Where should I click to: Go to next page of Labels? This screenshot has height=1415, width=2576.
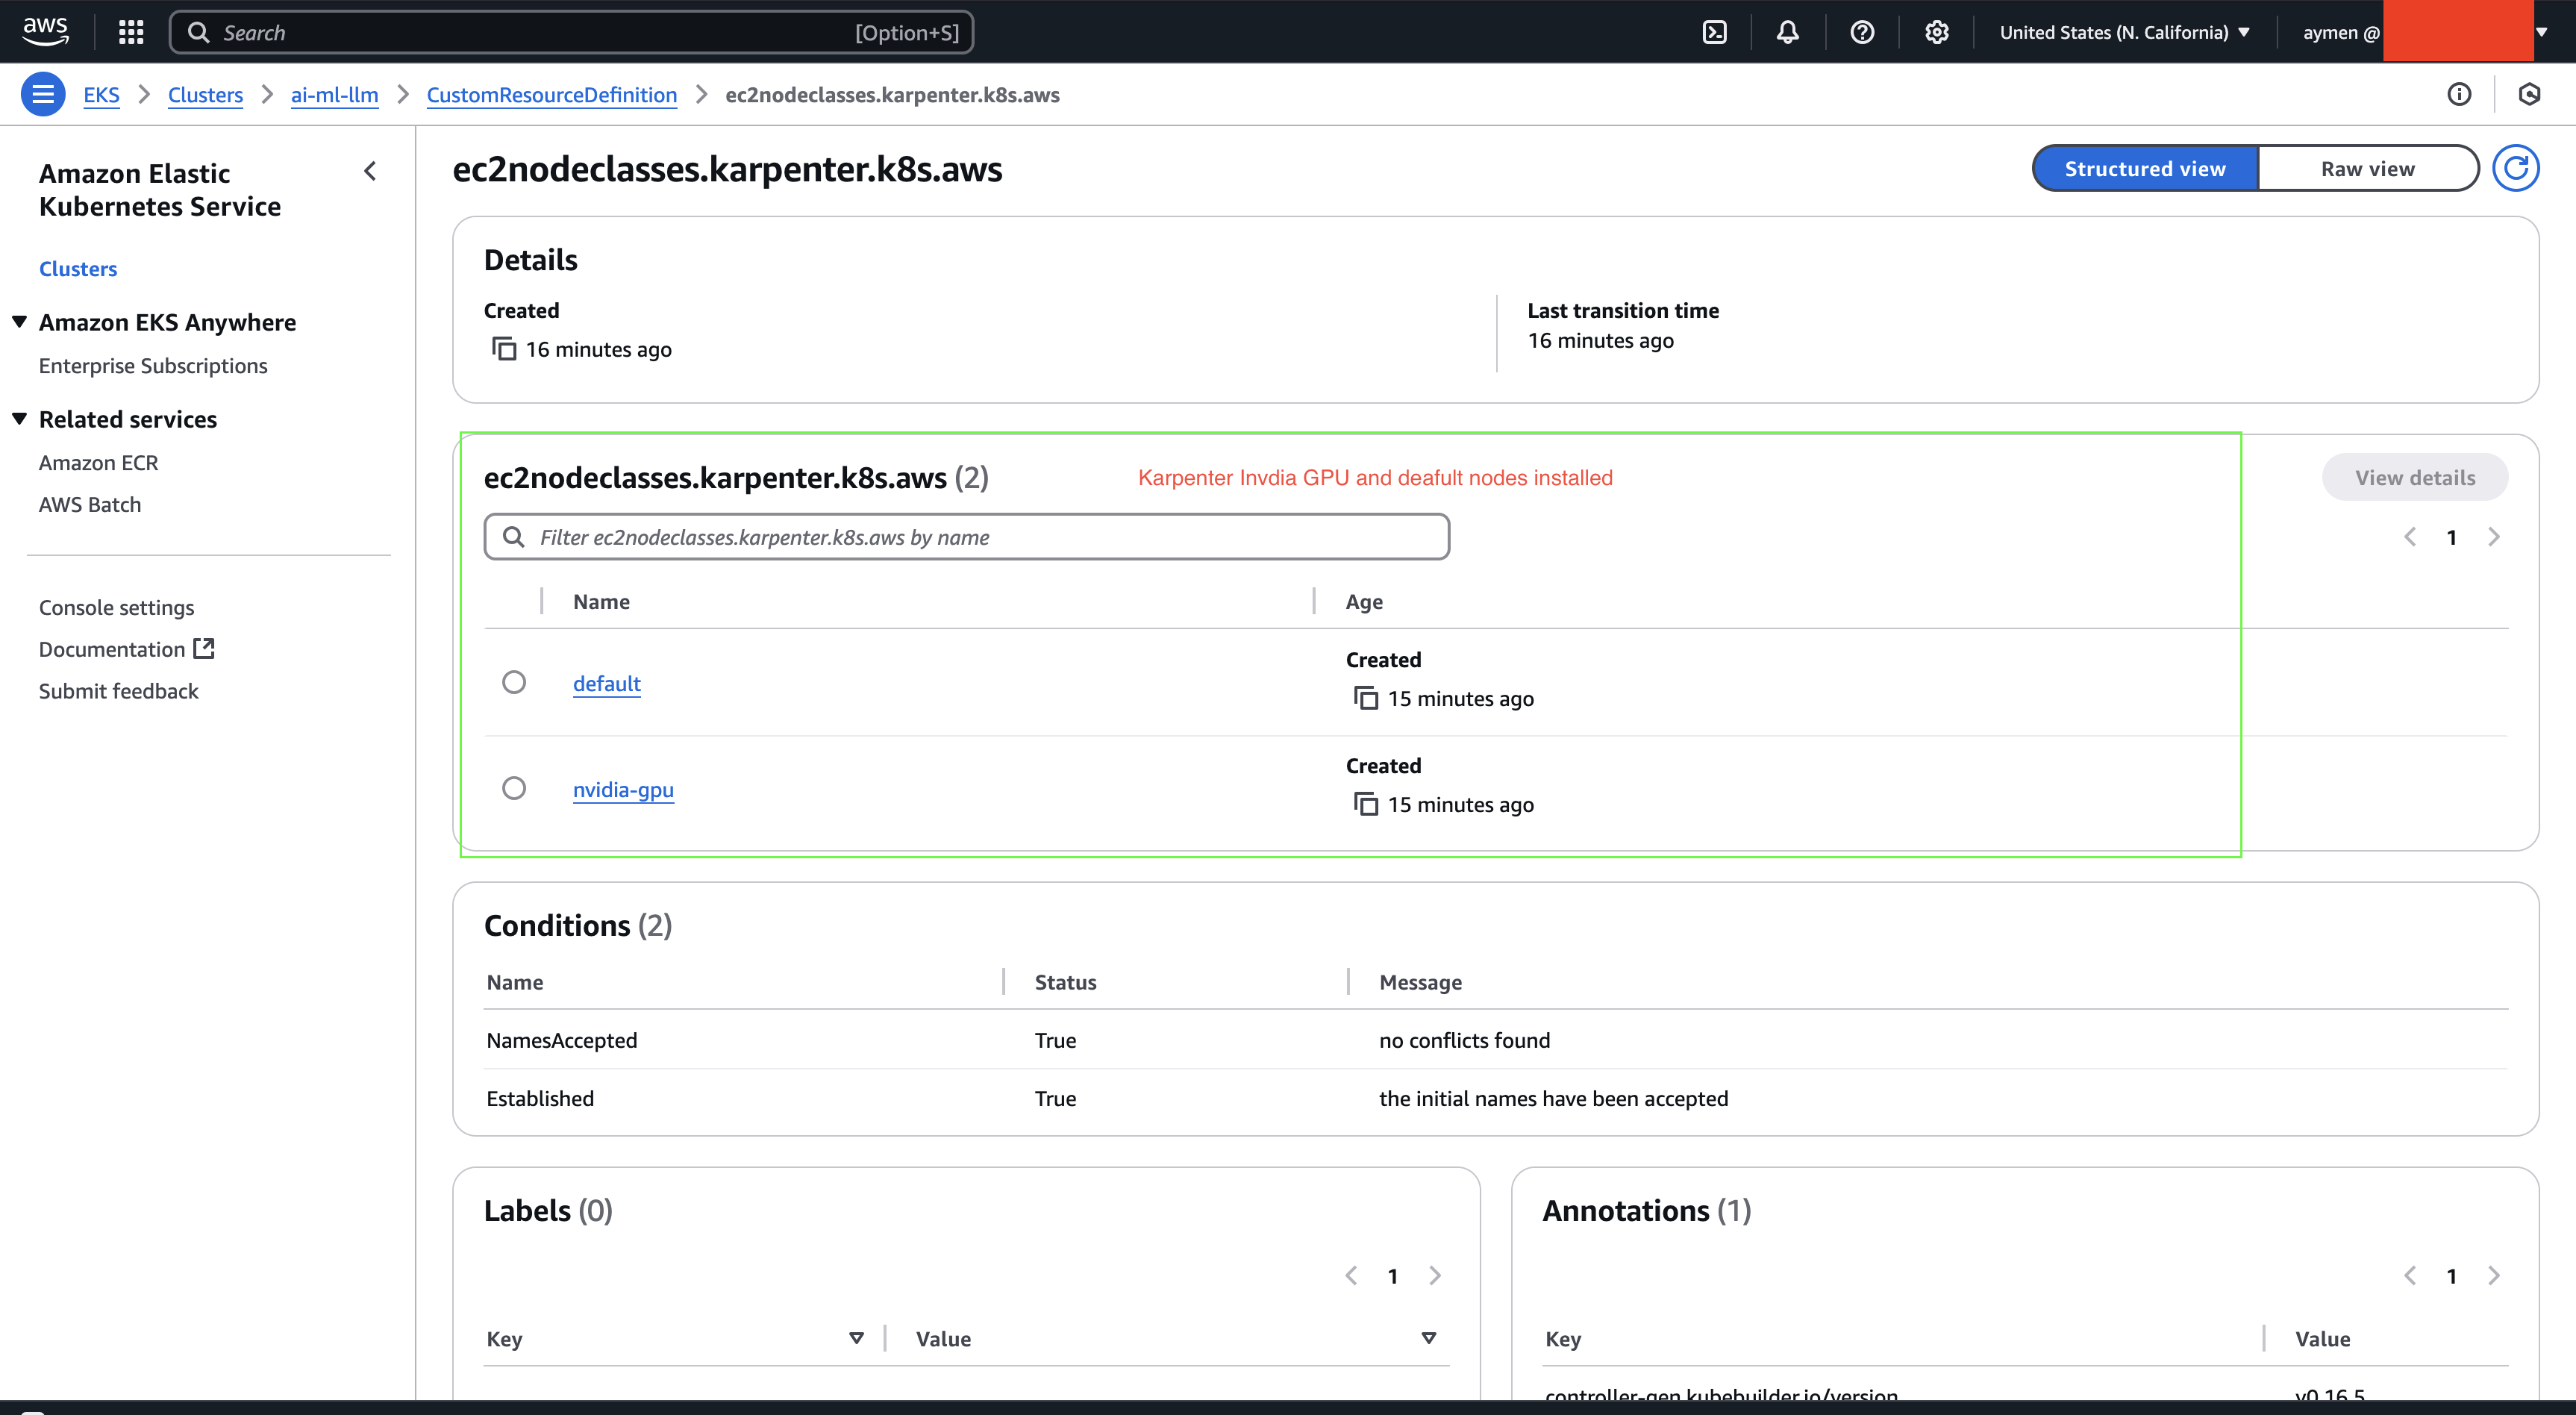[1435, 1275]
